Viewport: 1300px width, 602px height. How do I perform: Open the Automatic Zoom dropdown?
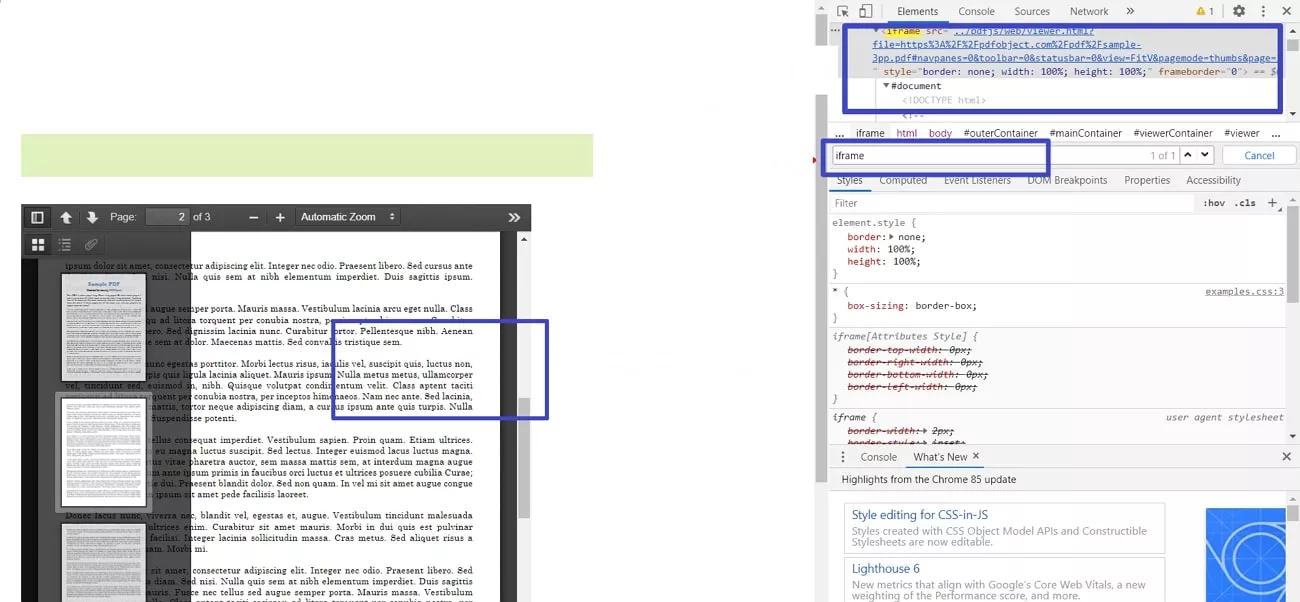(x=347, y=217)
